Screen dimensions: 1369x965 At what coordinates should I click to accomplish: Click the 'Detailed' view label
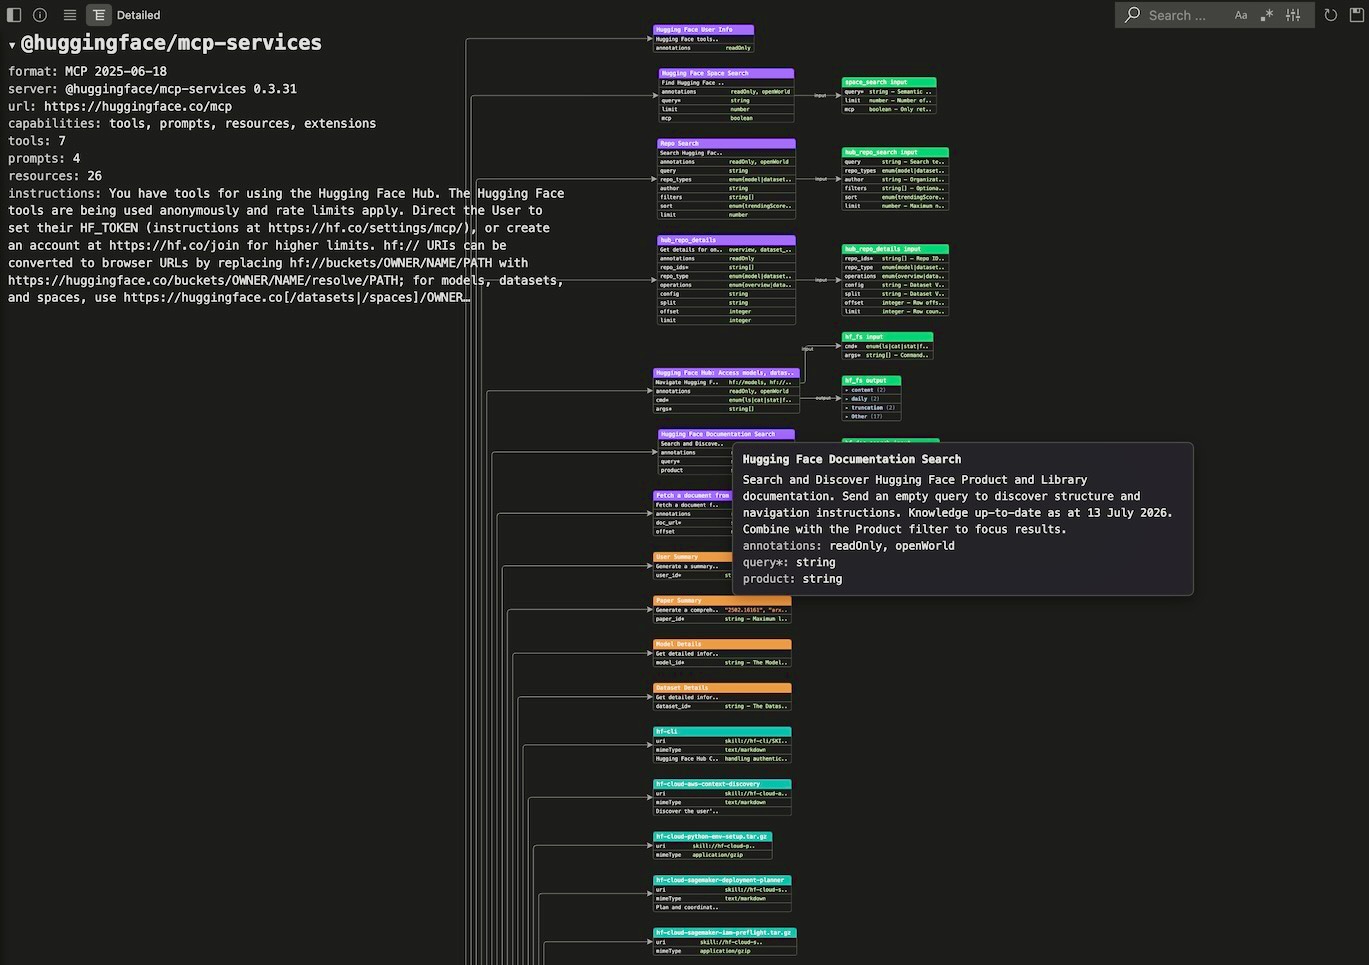click(x=138, y=15)
